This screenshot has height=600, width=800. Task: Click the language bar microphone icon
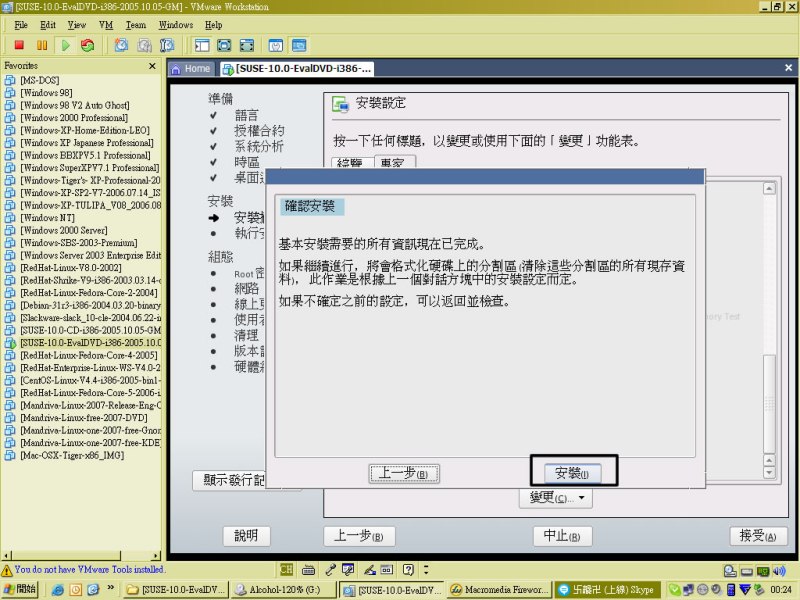[331, 569]
